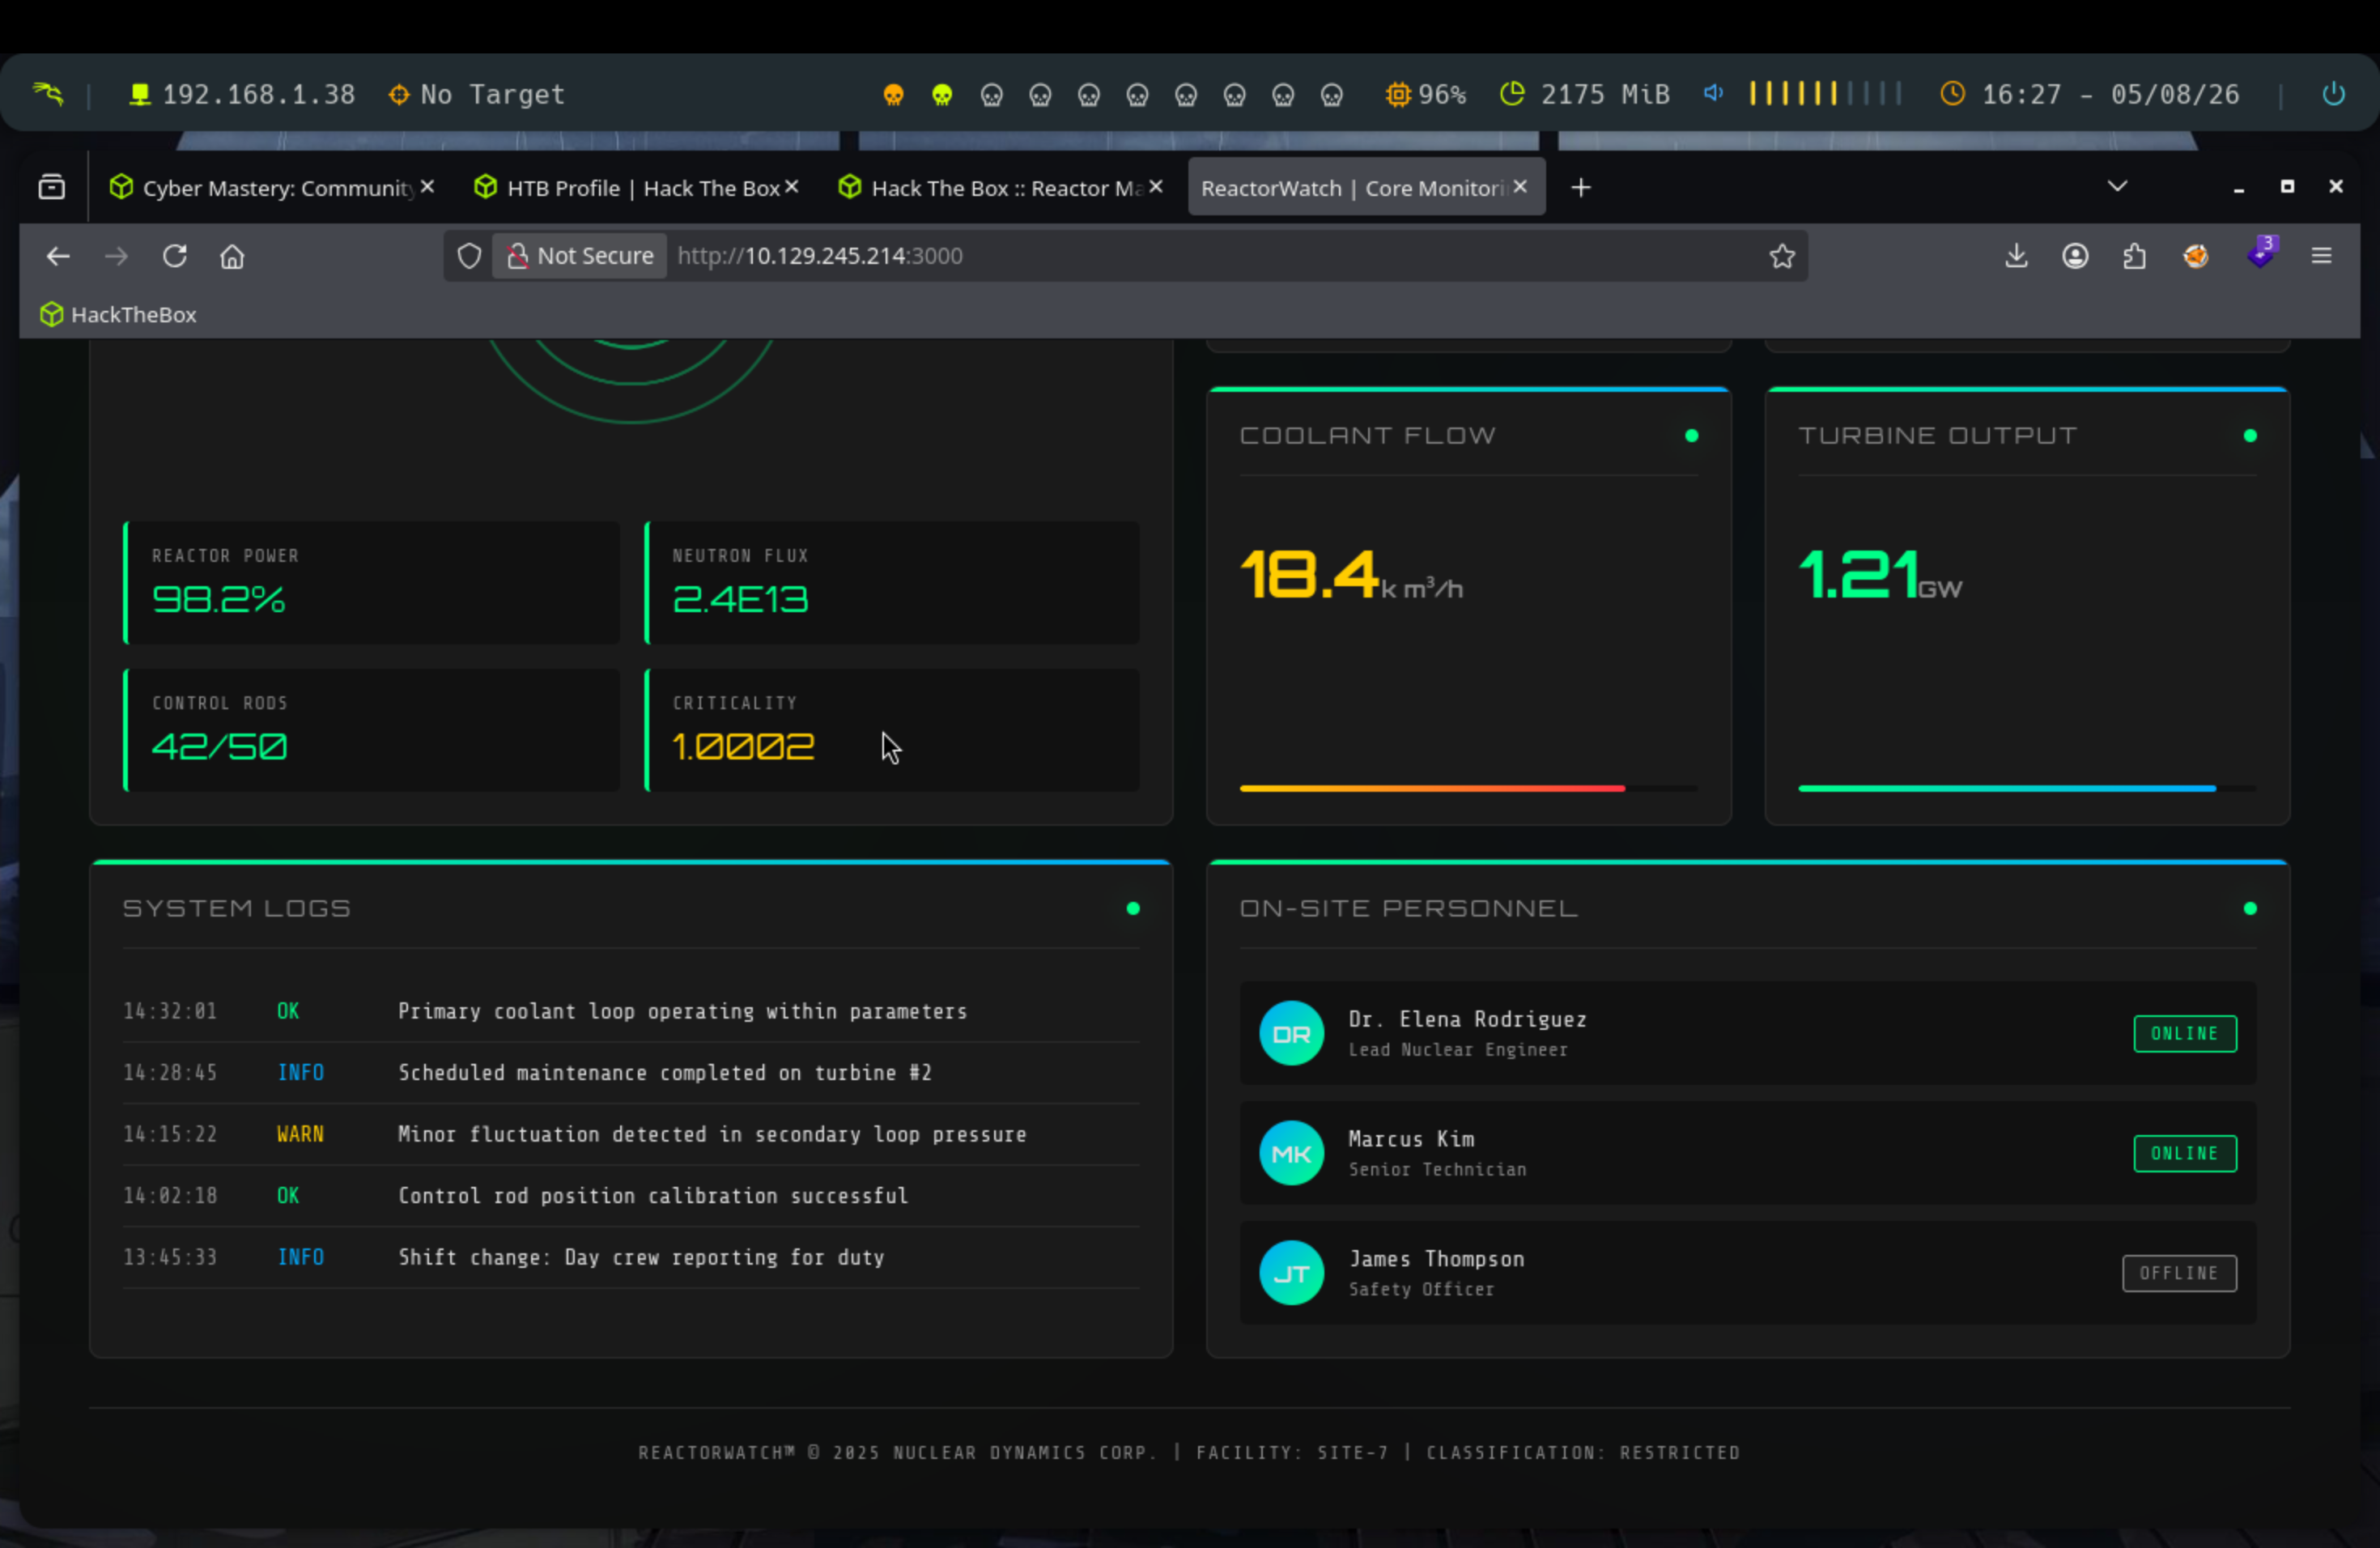
Task: Open the browser home page
Action: (232, 256)
